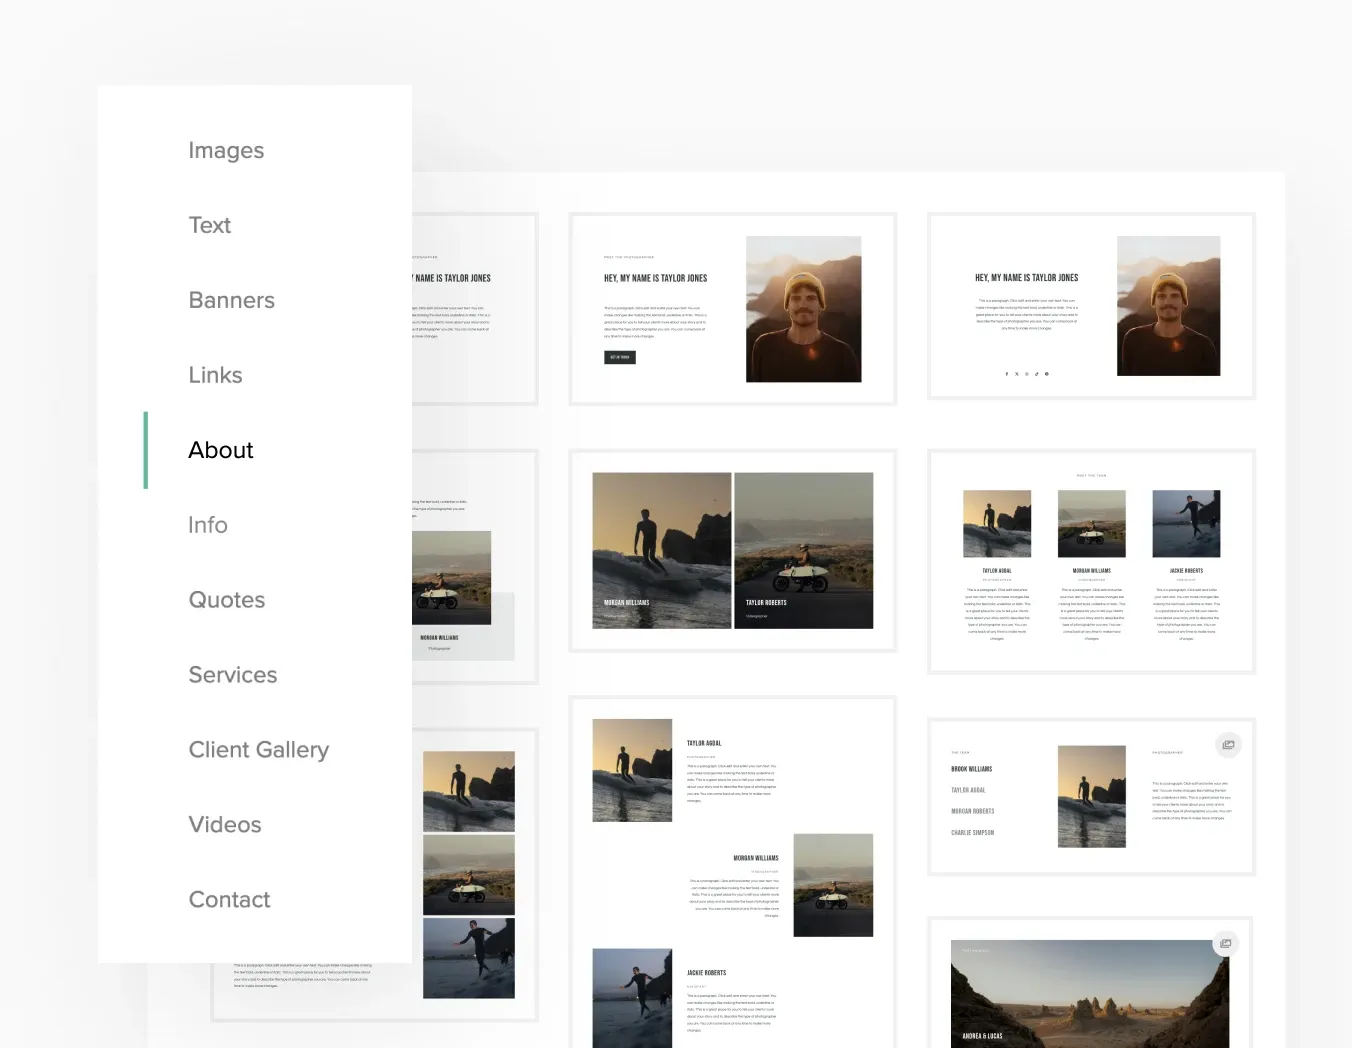Select the Client Gallery category
Viewport: 1352px width, 1048px height.
pyautogui.click(x=258, y=749)
